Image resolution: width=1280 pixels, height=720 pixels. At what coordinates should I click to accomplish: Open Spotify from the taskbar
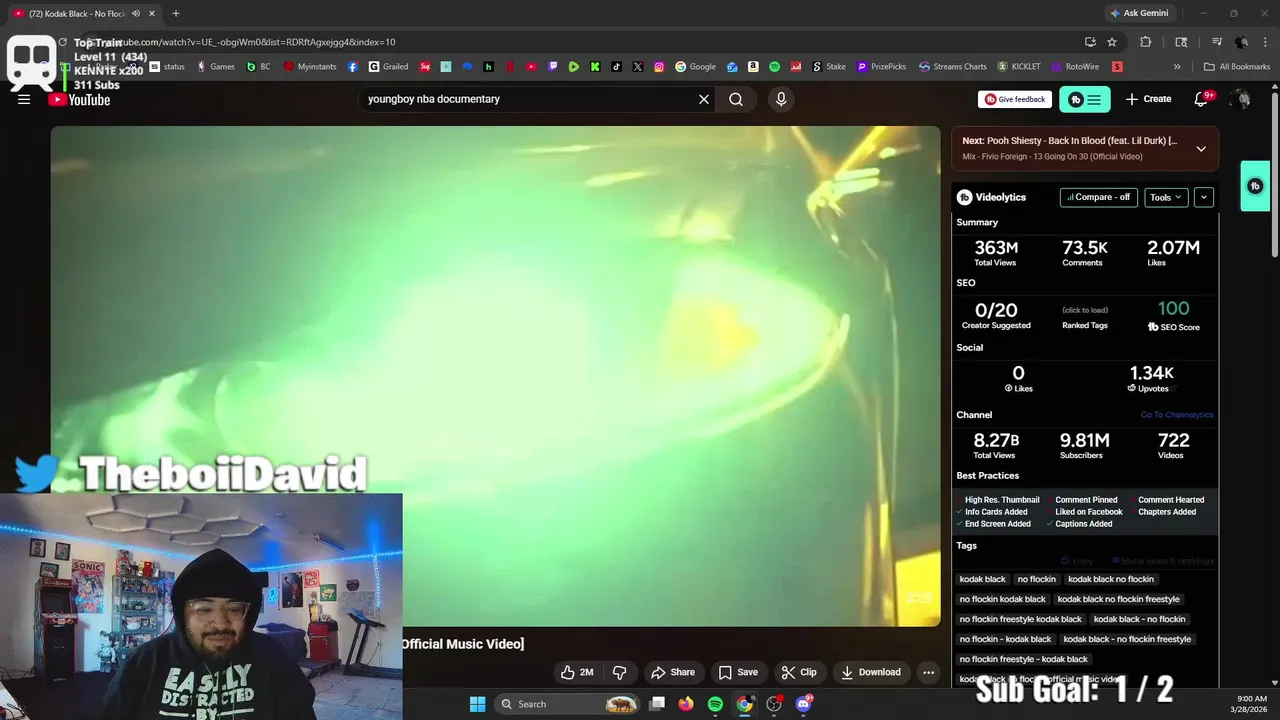pyautogui.click(x=715, y=704)
